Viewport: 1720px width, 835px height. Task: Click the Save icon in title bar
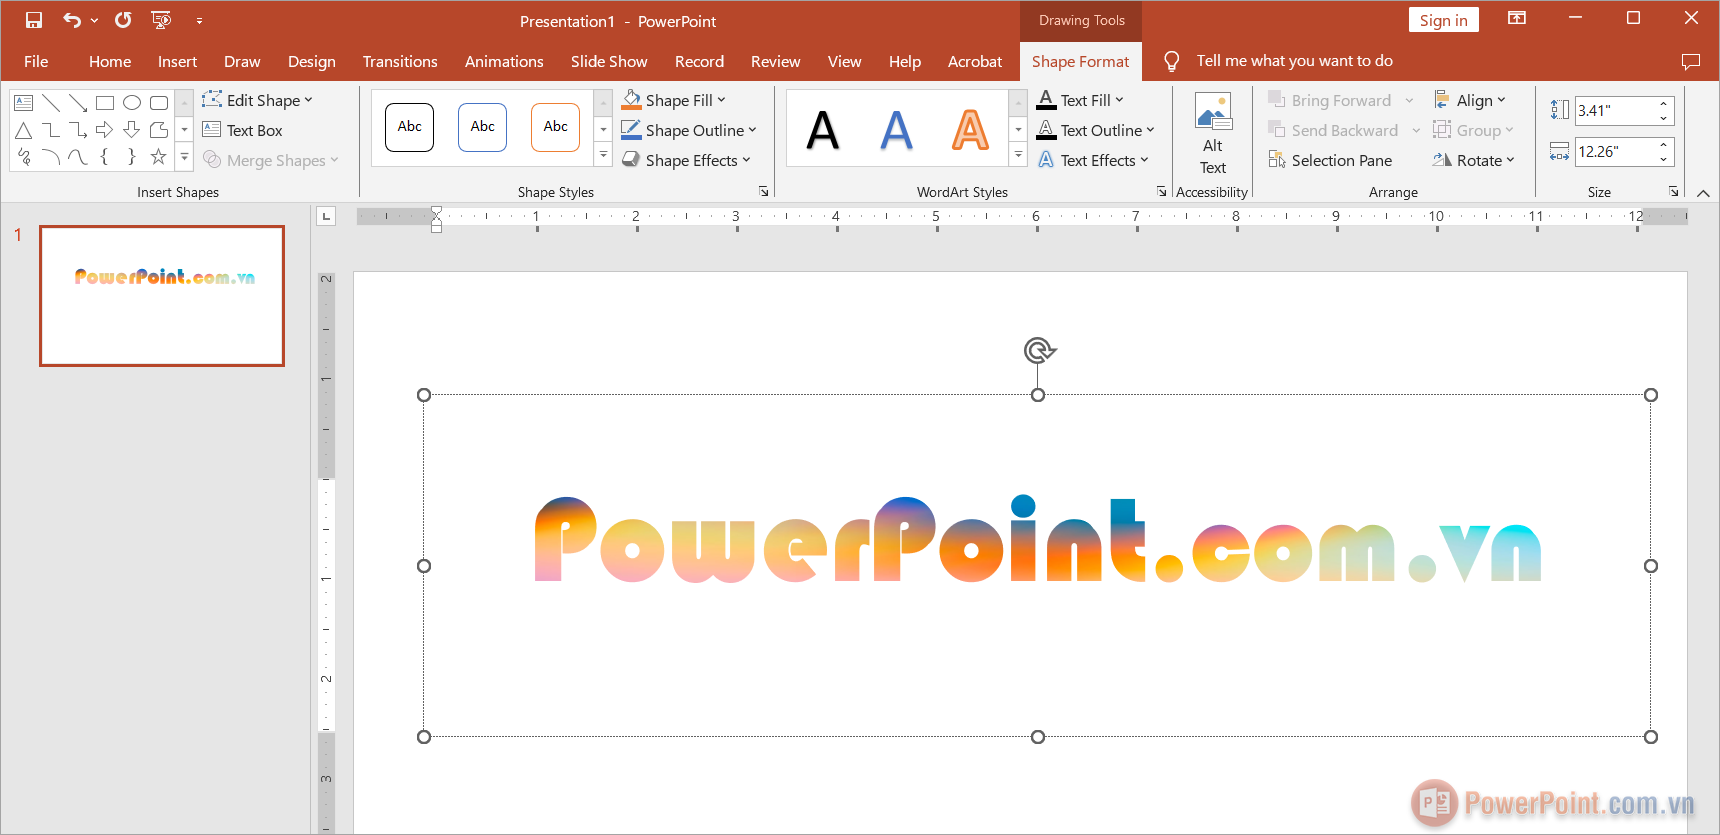(34, 20)
